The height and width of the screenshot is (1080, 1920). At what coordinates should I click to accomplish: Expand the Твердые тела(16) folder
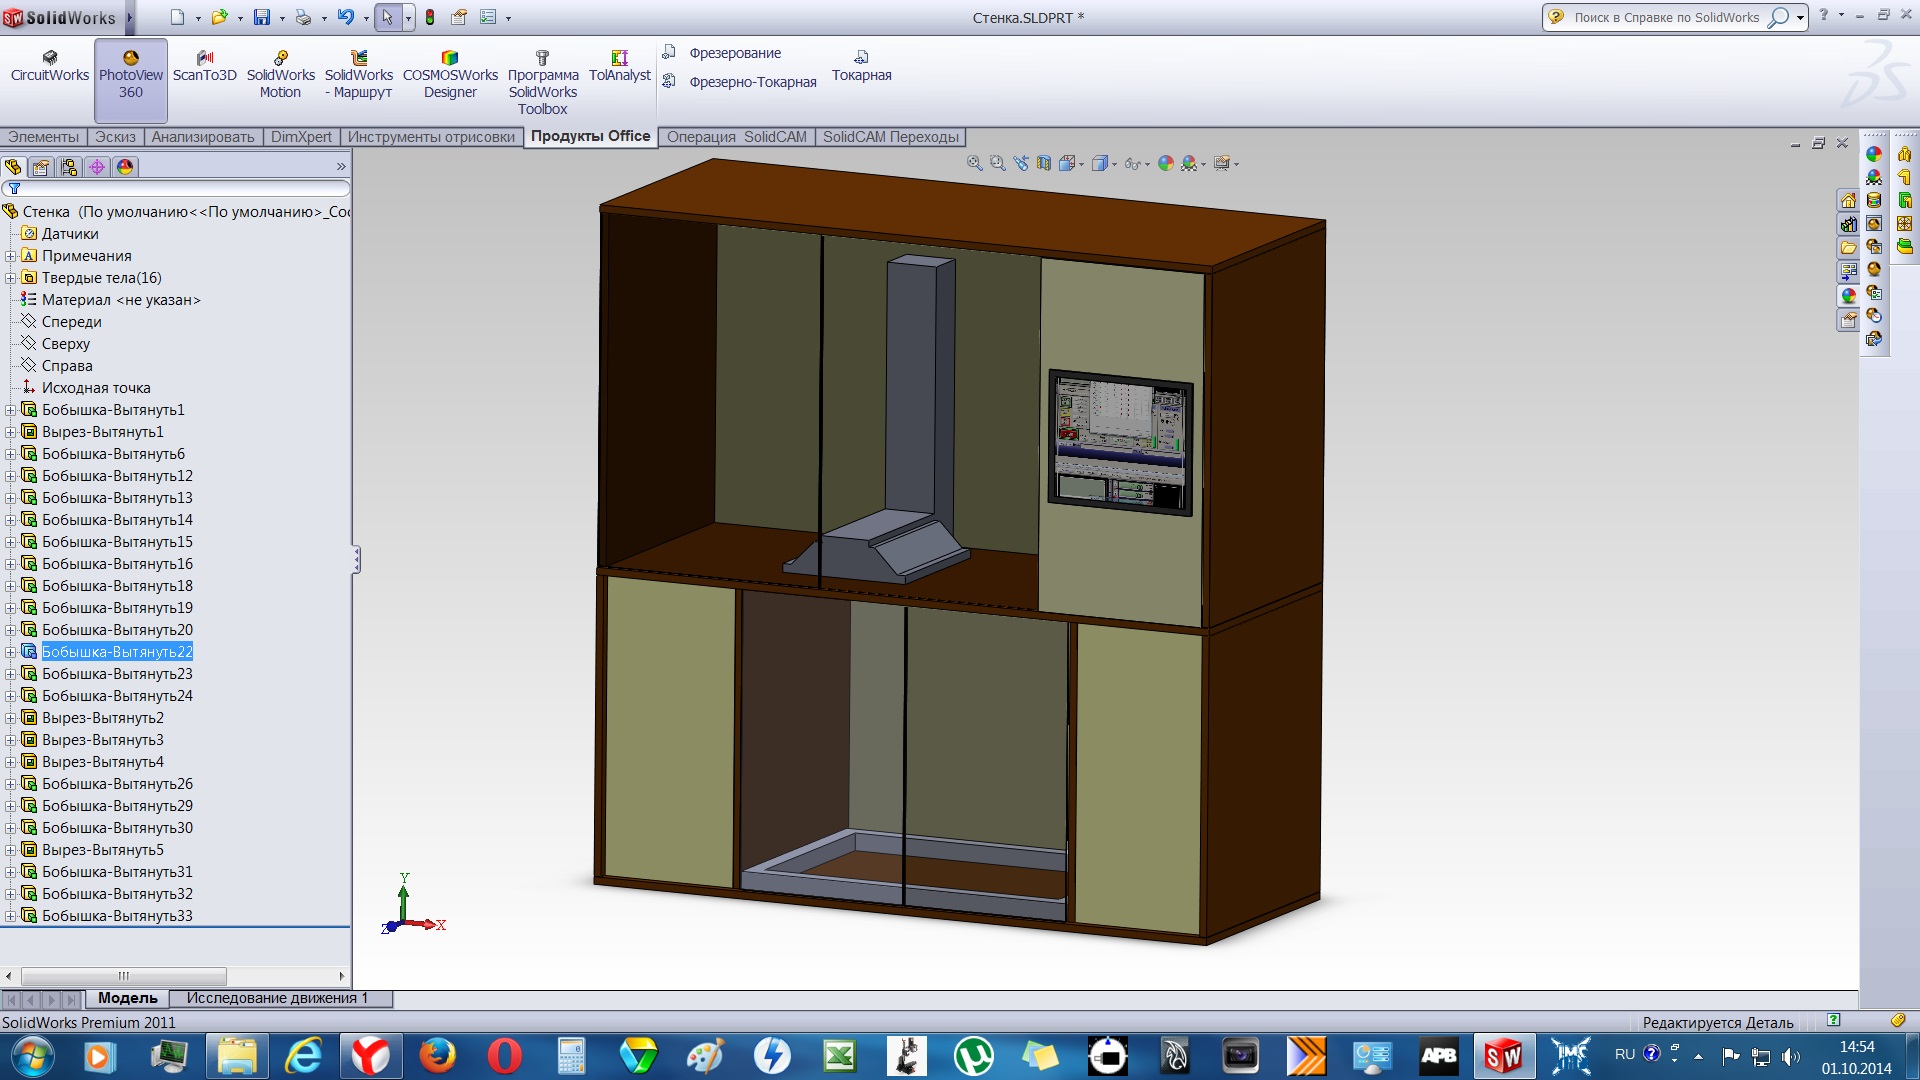coord(11,278)
